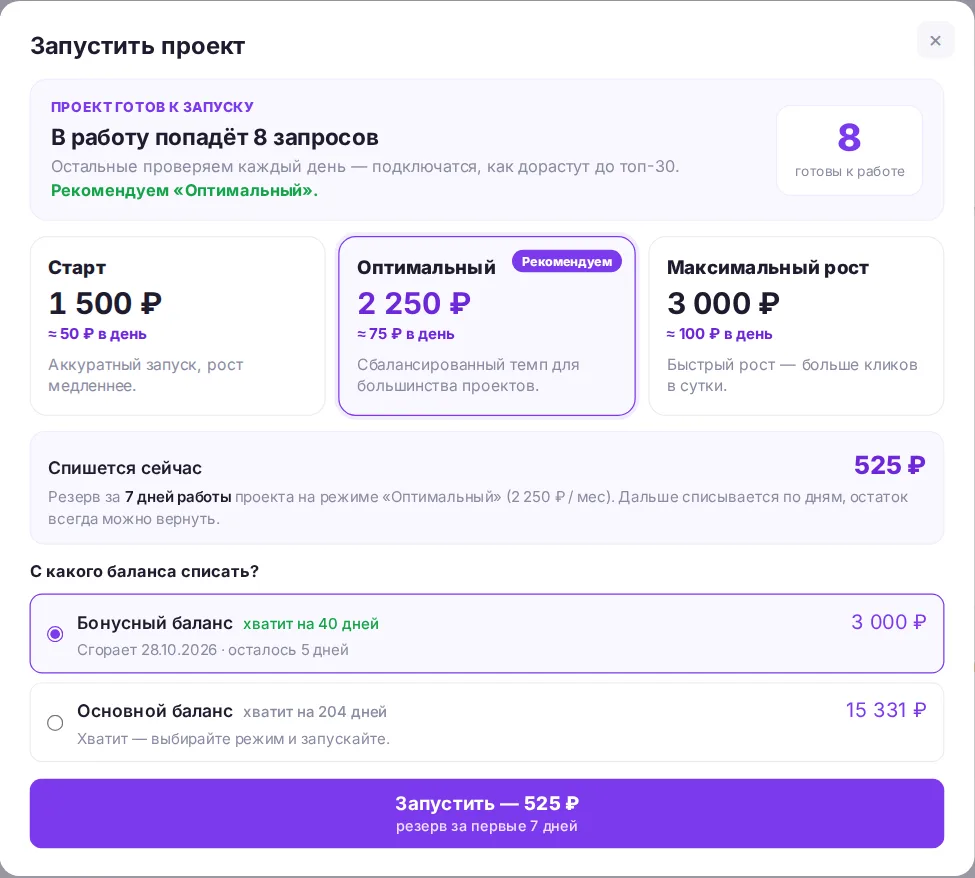Screen dimensions: 975x878
Task: Click «Сгорает 28.10.2026 · осталось 5 дней» text
Action: click(213, 650)
